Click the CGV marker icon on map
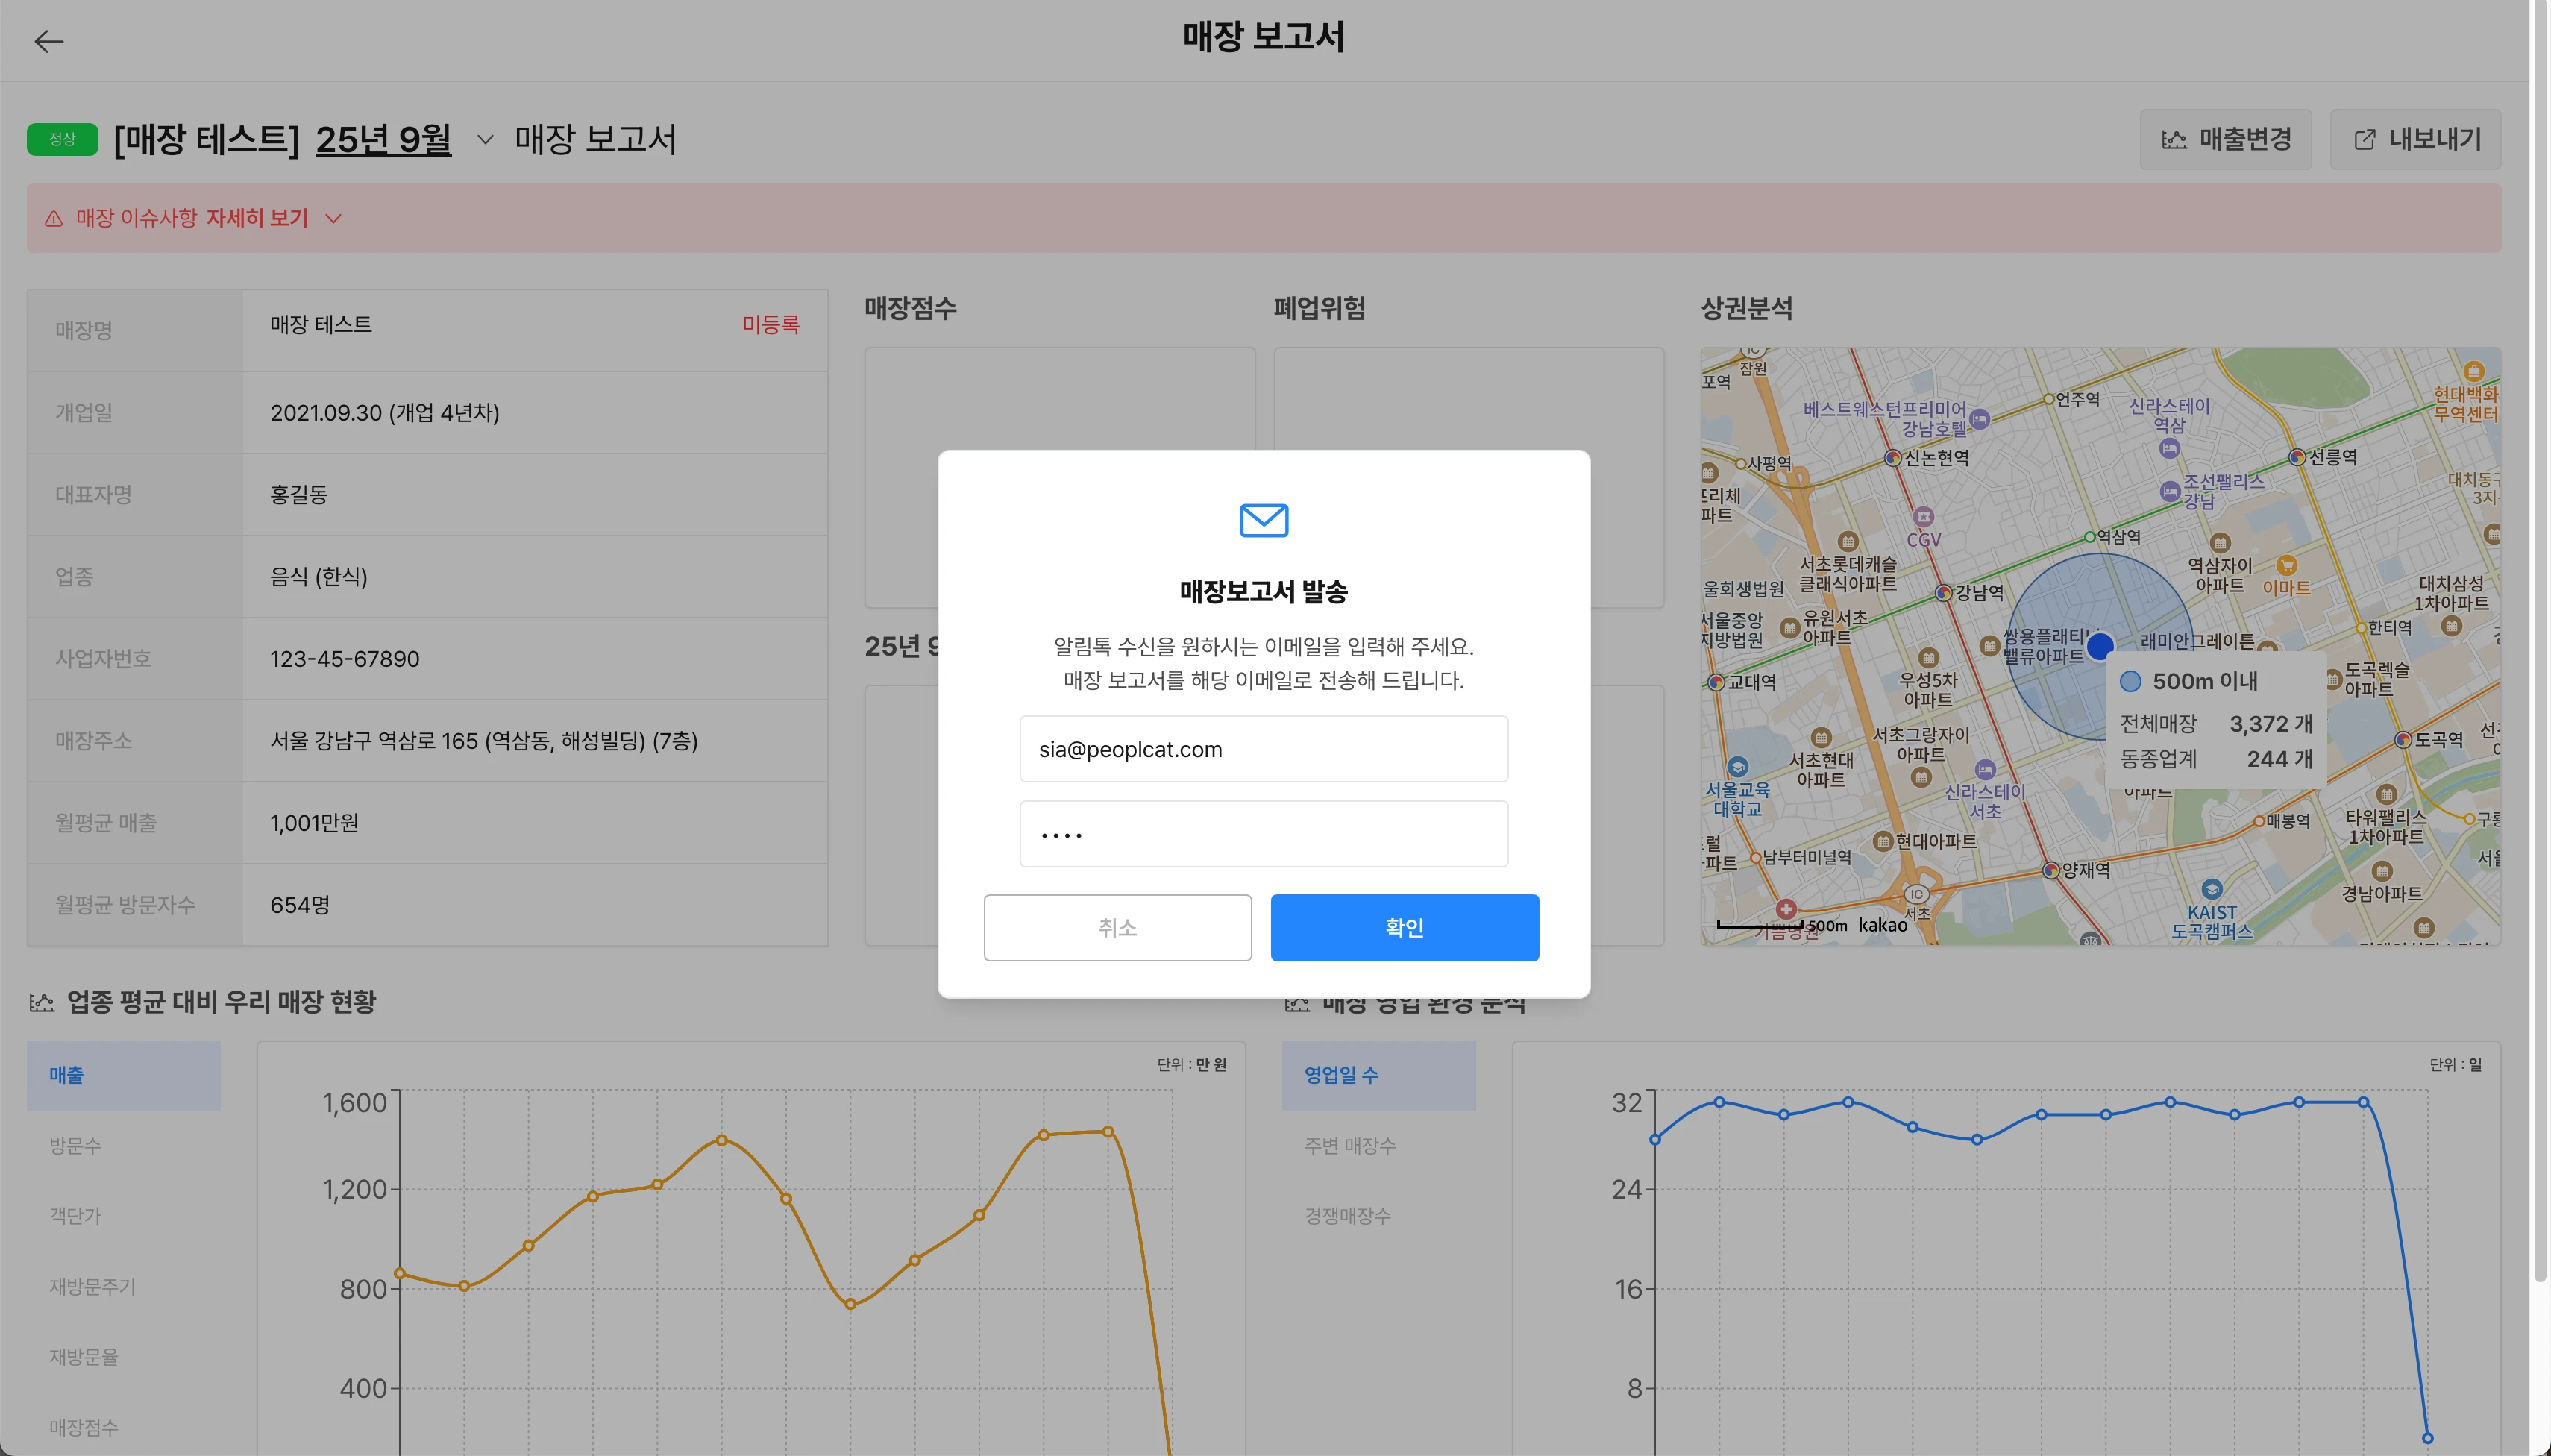 click(x=1923, y=517)
